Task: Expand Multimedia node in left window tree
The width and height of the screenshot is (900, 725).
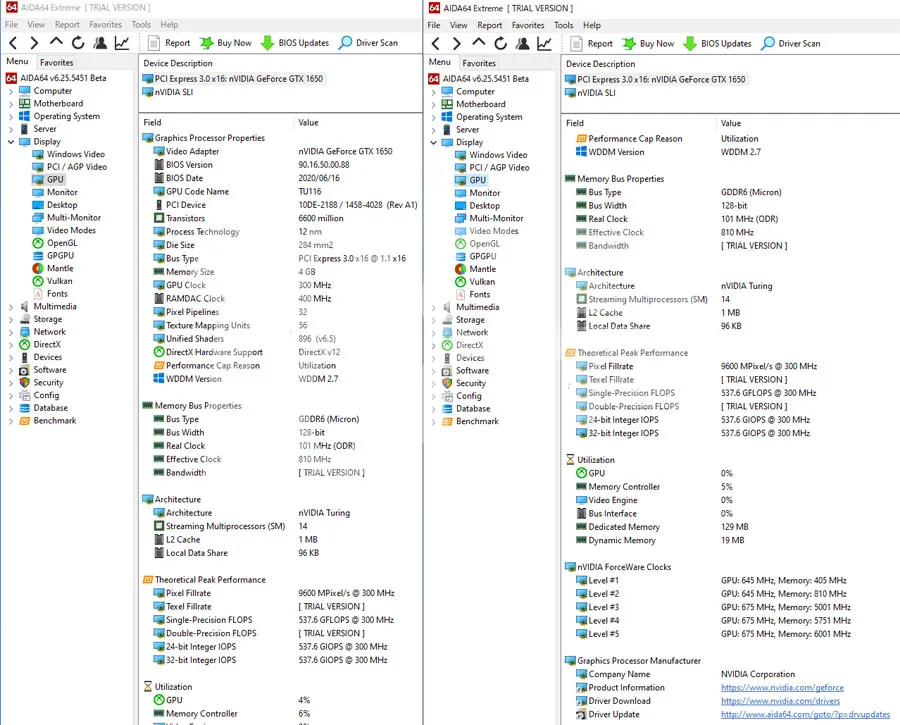Action: tap(11, 307)
